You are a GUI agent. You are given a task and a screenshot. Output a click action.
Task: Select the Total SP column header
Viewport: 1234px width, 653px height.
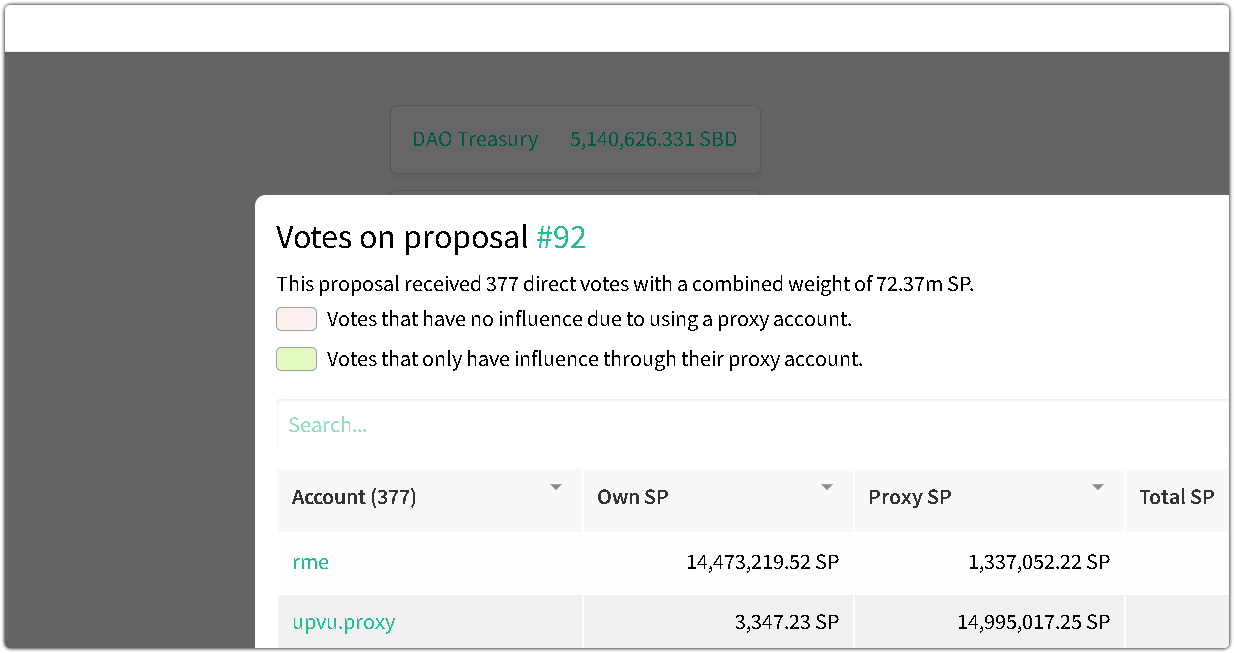coord(1176,497)
